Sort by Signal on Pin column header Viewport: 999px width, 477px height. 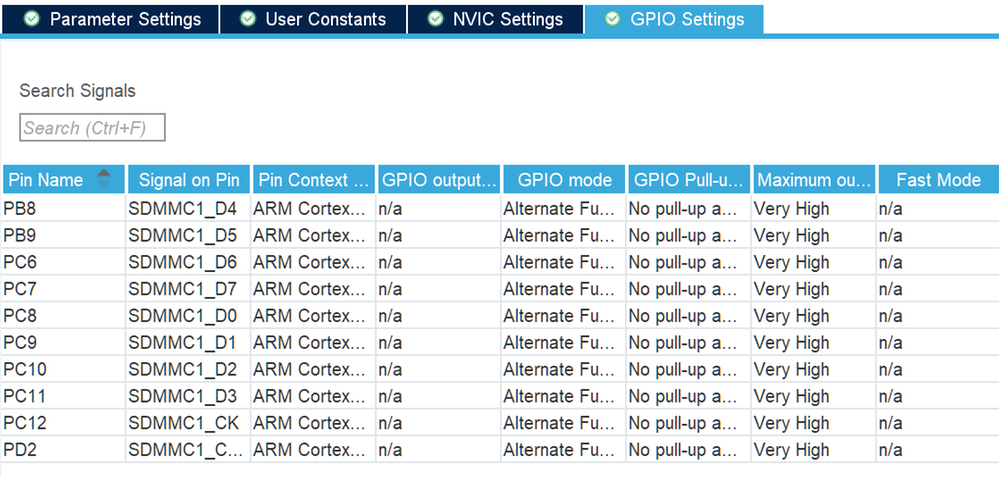[189, 180]
